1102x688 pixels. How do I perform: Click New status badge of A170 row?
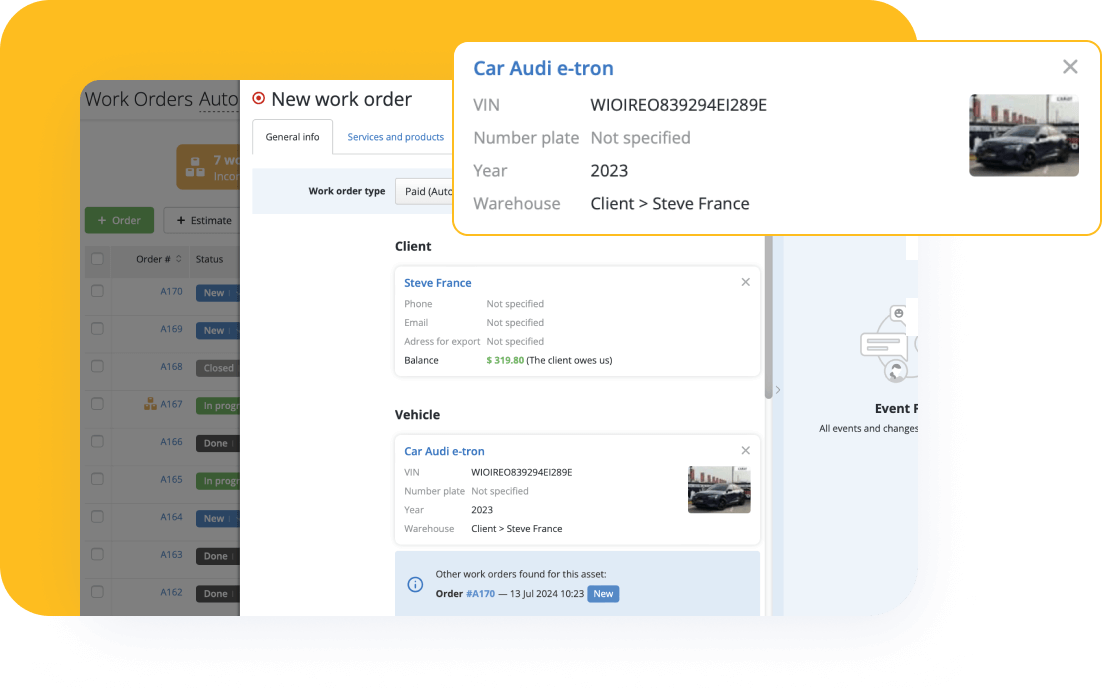[218, 293]
